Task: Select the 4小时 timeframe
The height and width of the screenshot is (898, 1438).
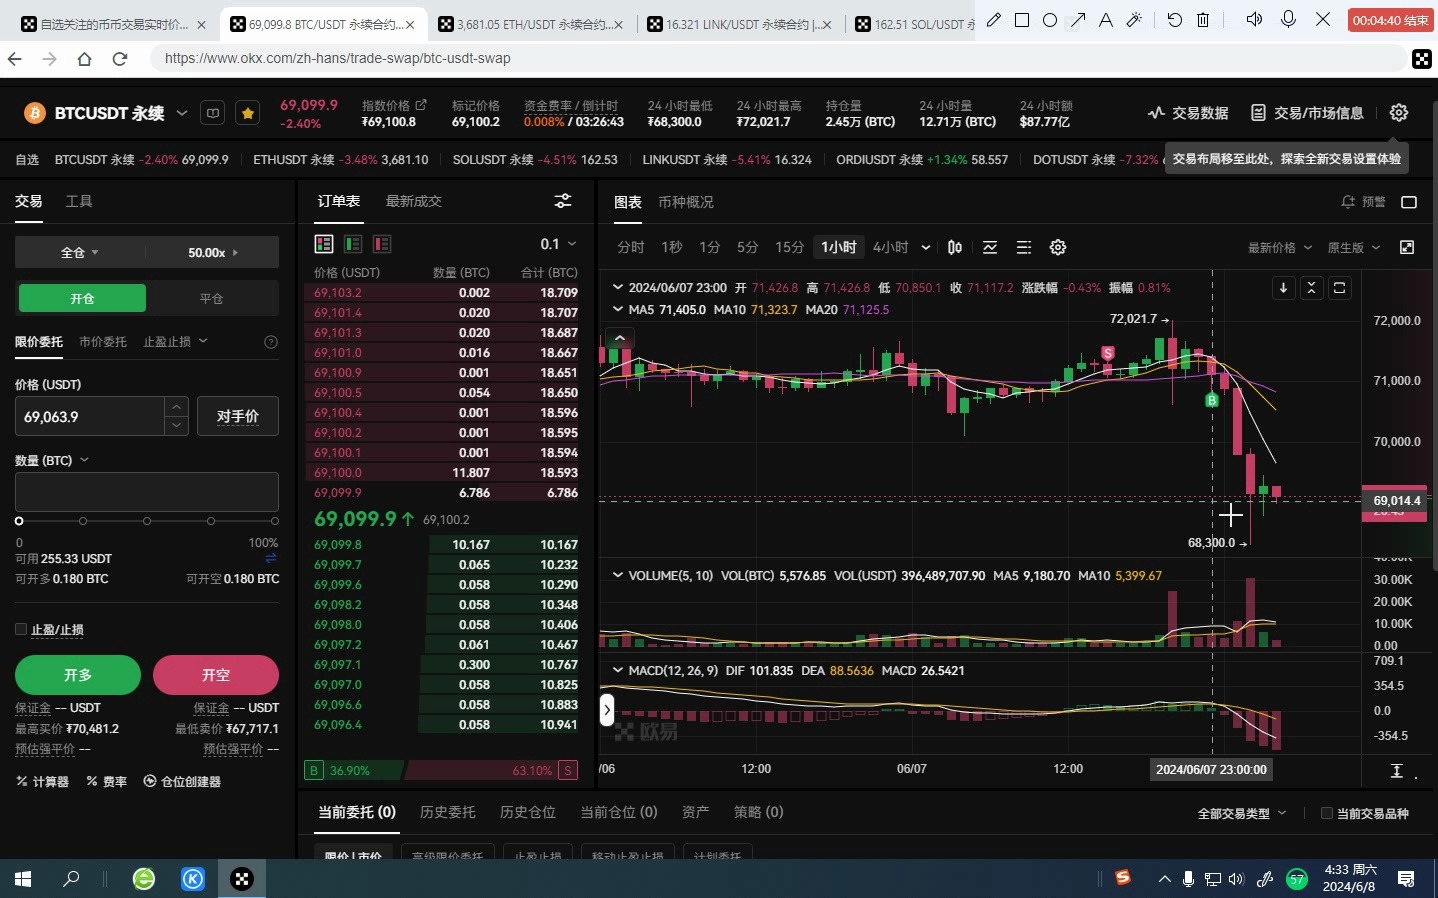Action: (x=890, y=247)
